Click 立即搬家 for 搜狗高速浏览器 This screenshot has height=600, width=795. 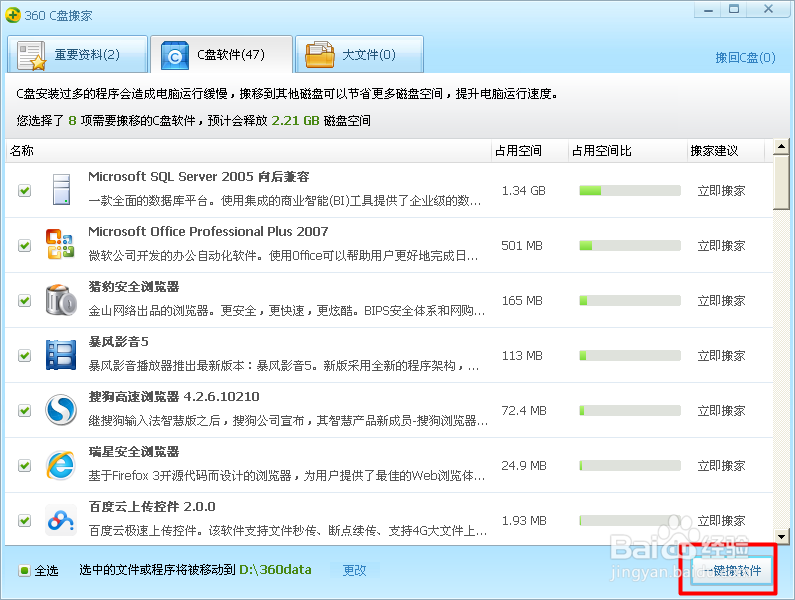(721, 410)
